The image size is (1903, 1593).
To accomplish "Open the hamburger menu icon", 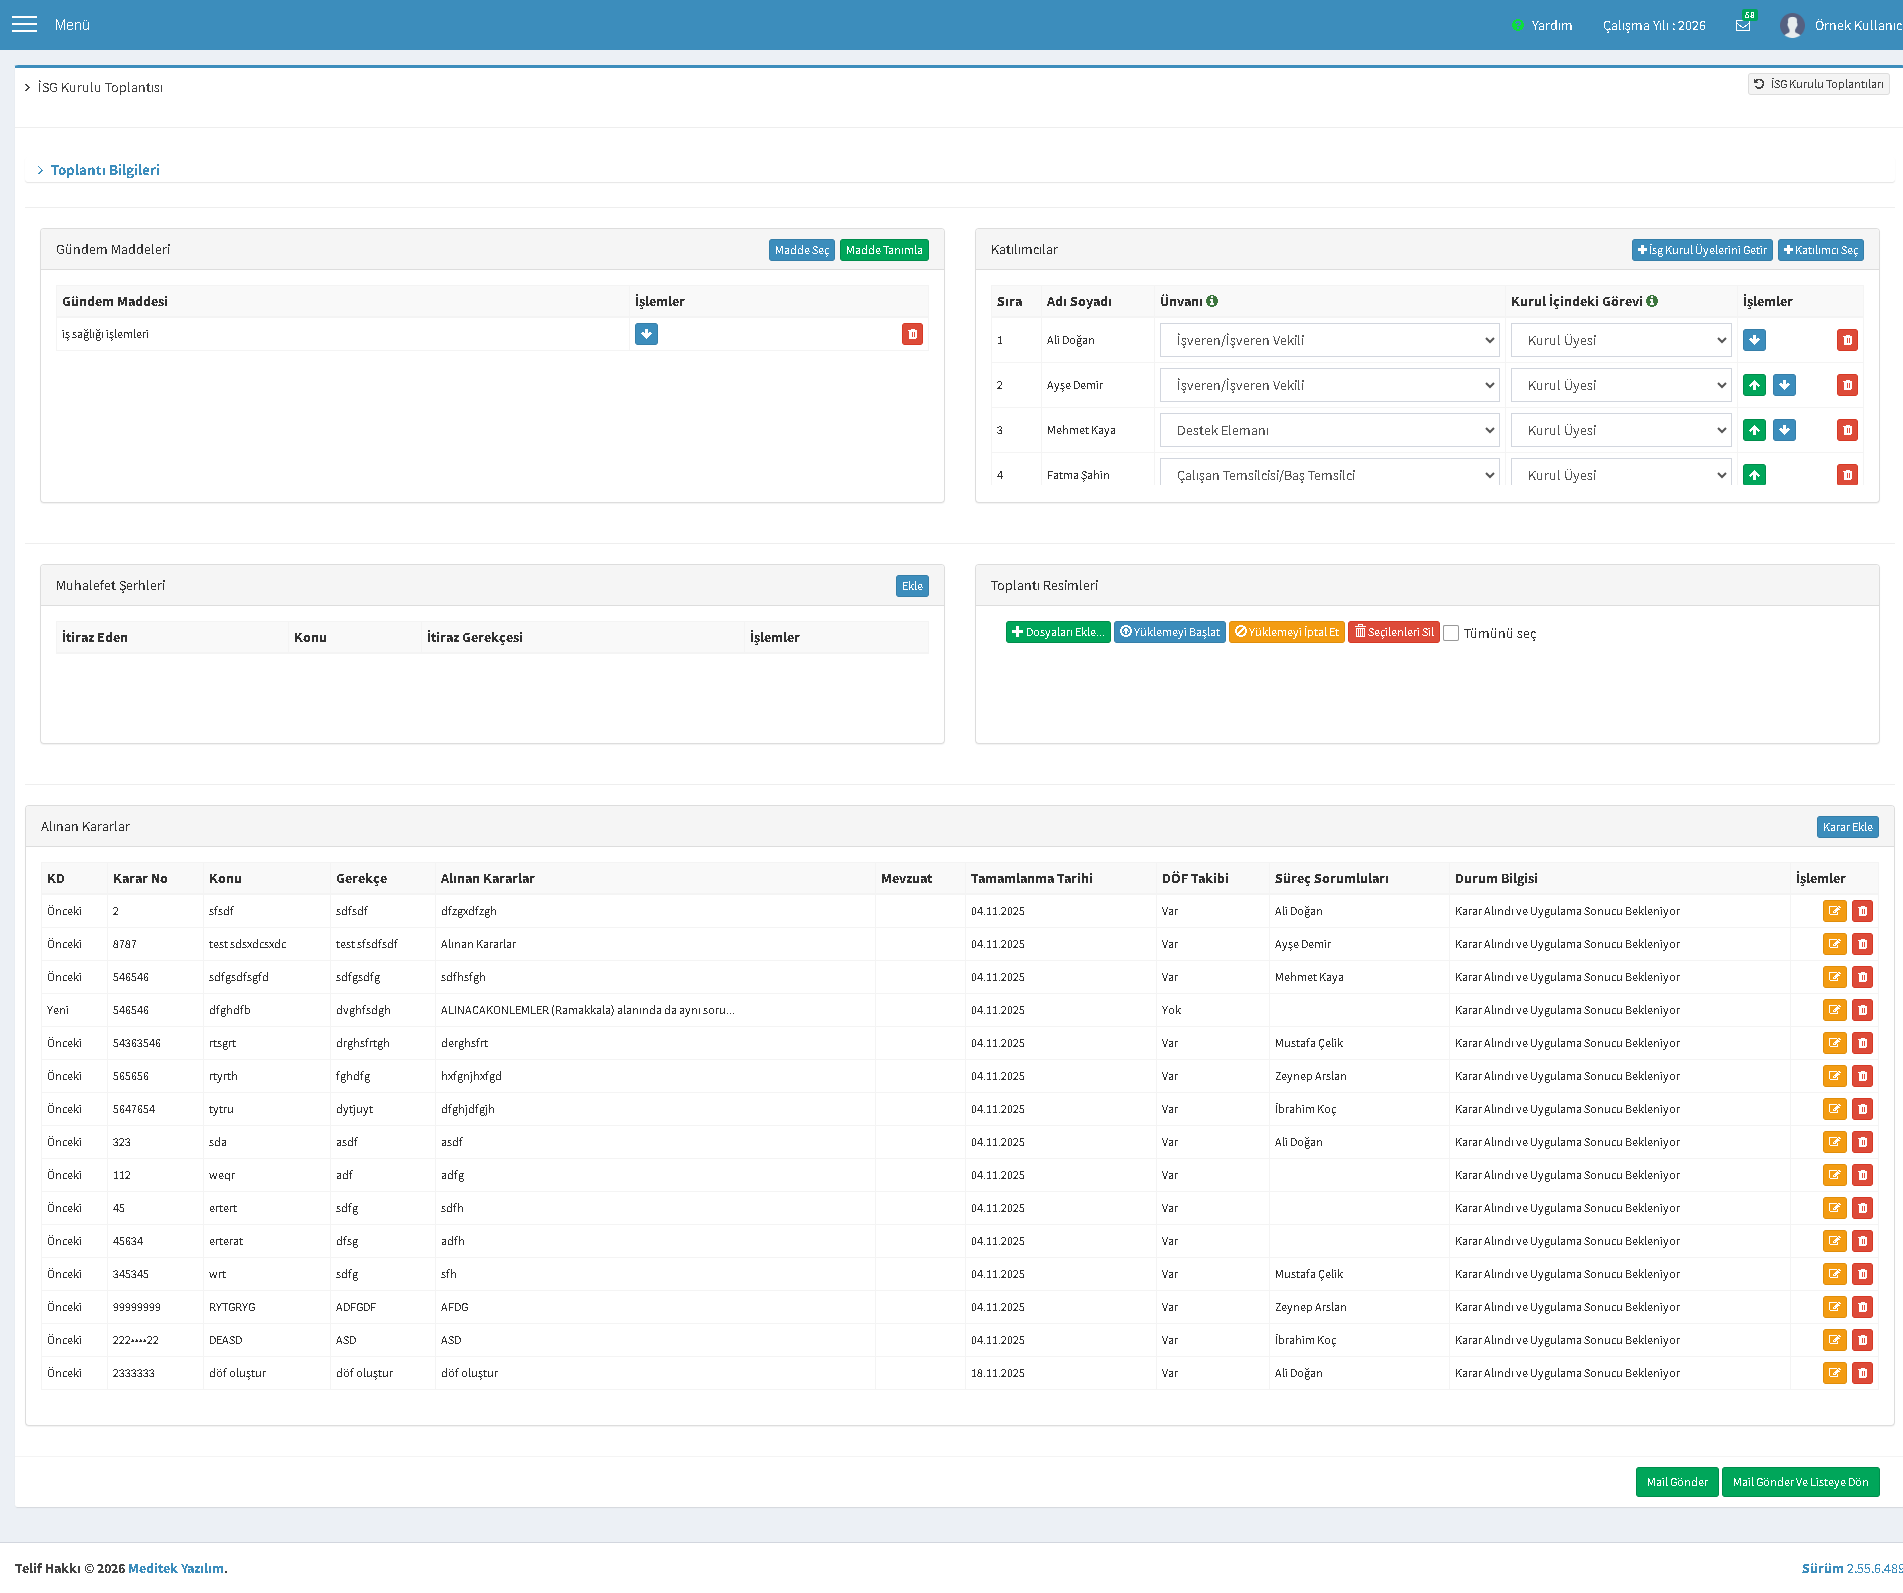I will pyautogui.click(x=24, y=25).
